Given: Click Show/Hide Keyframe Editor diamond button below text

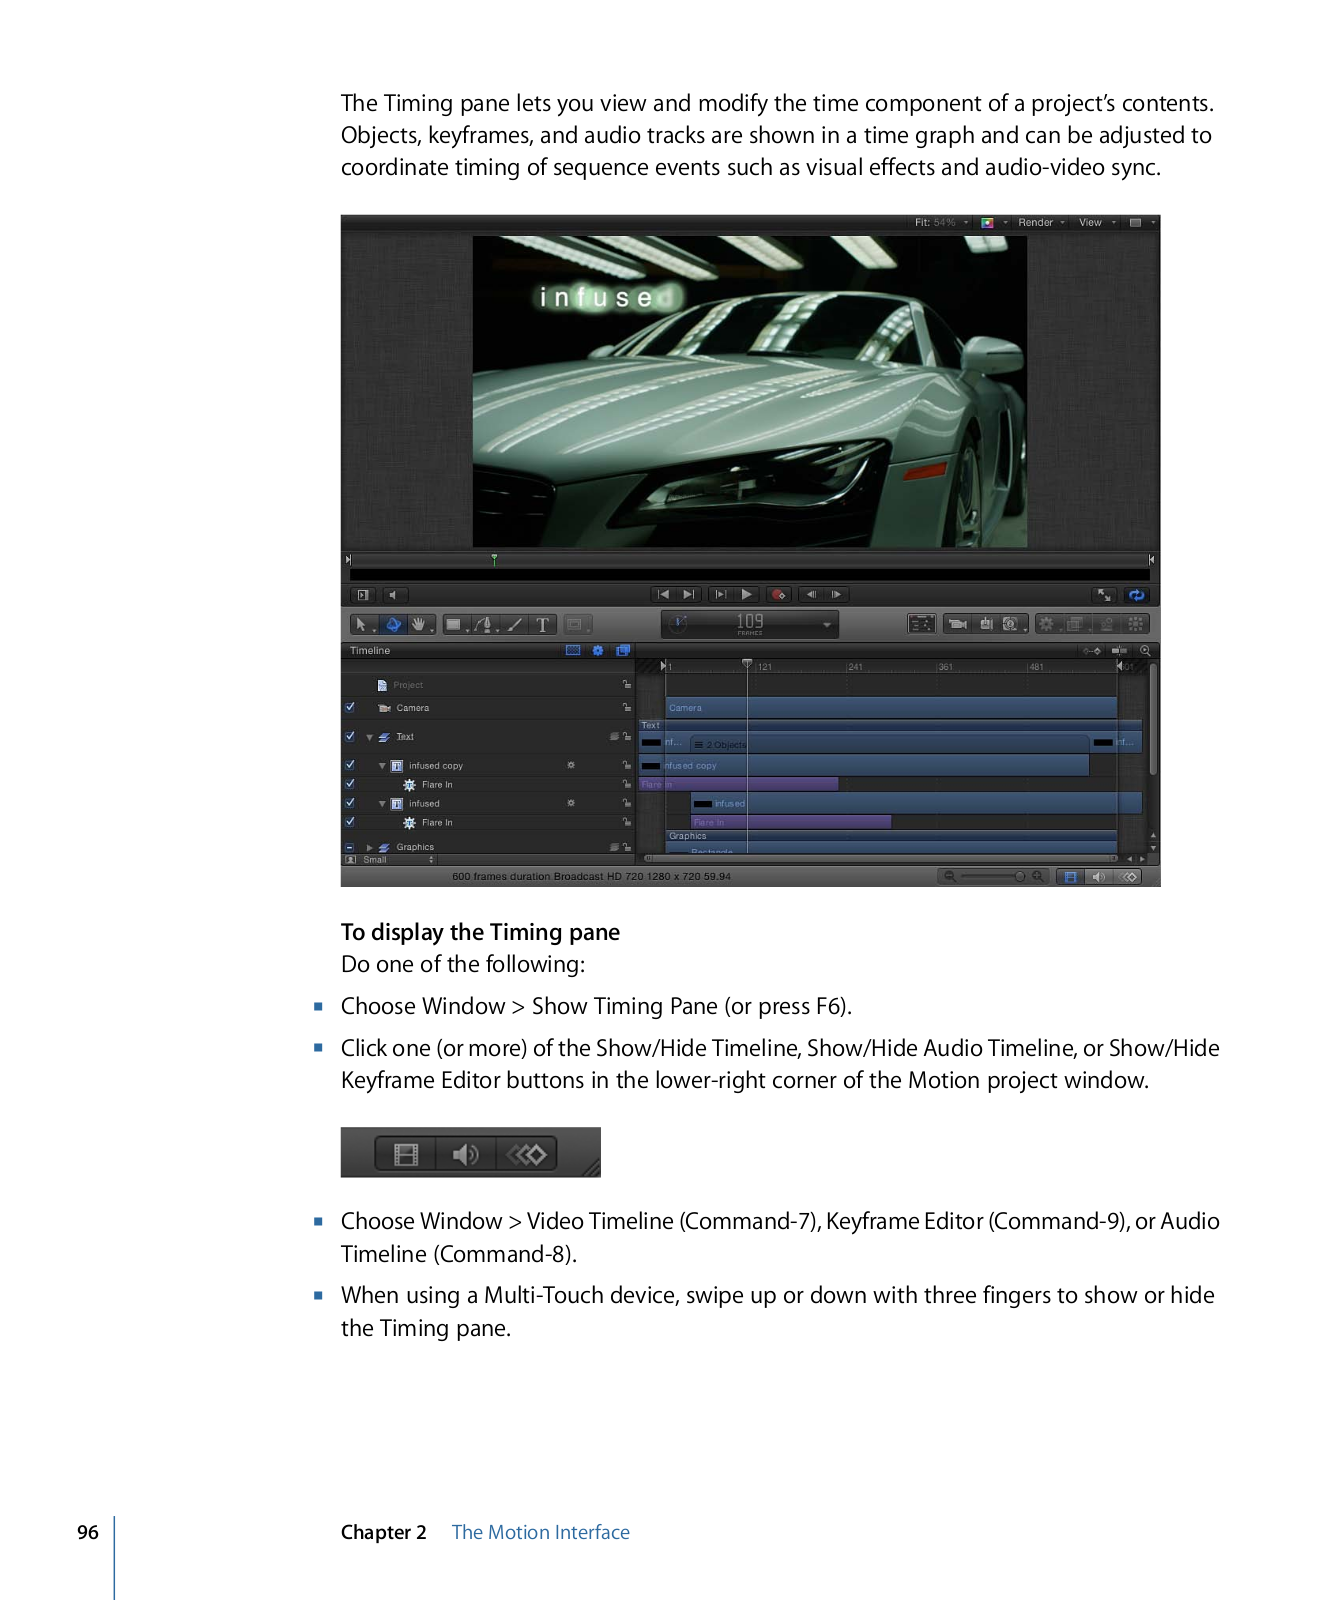Looking at the screenshot, I should point(527,1155).
